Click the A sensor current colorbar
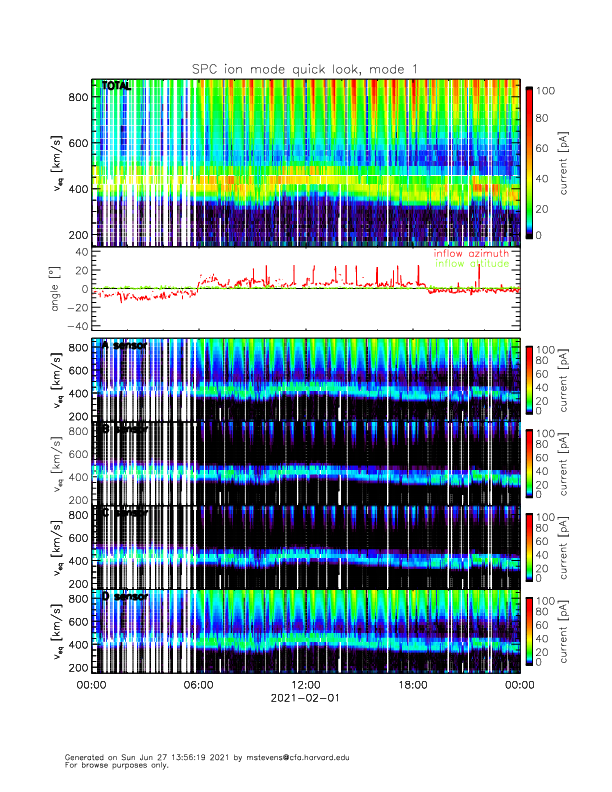The image size is (612, 792). tap(530, 379)
